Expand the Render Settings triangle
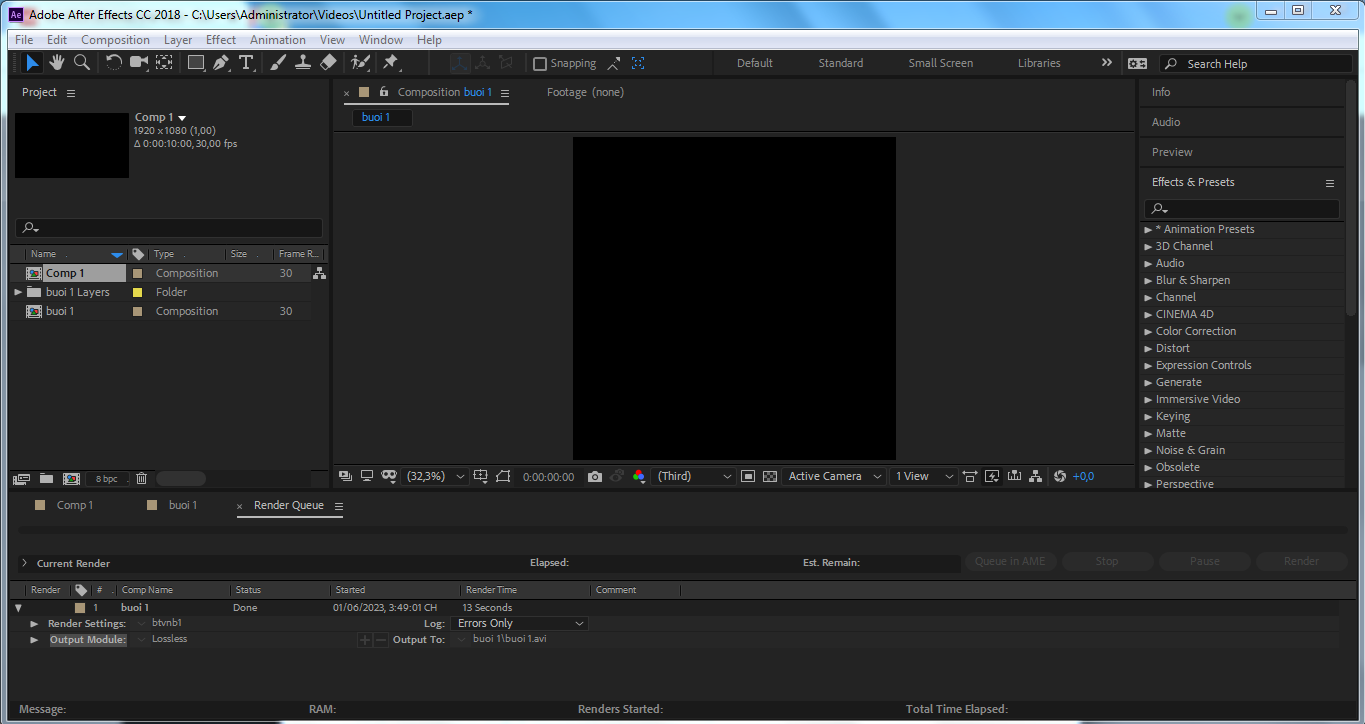1365x724 pixels. (34, 624)
